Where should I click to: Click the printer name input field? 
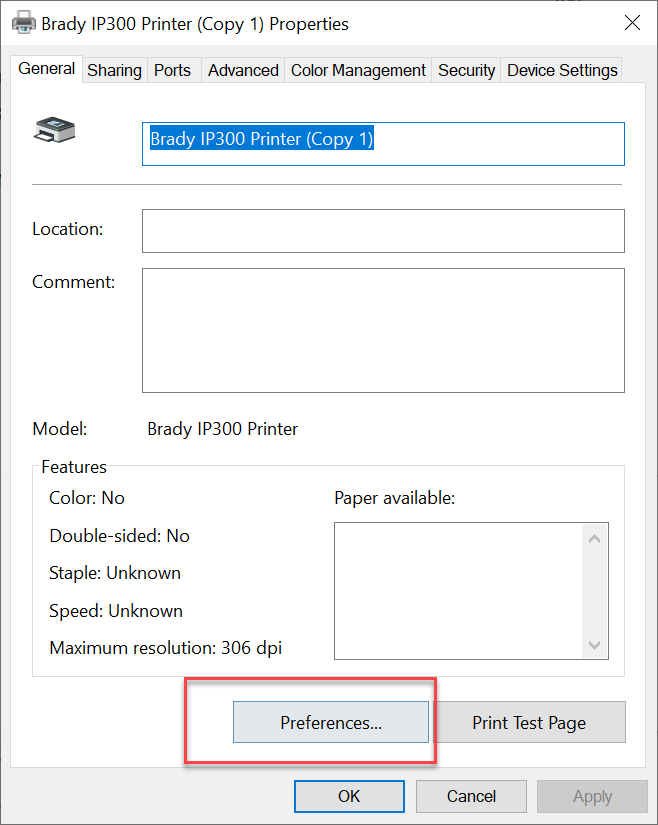coord(383,144)
